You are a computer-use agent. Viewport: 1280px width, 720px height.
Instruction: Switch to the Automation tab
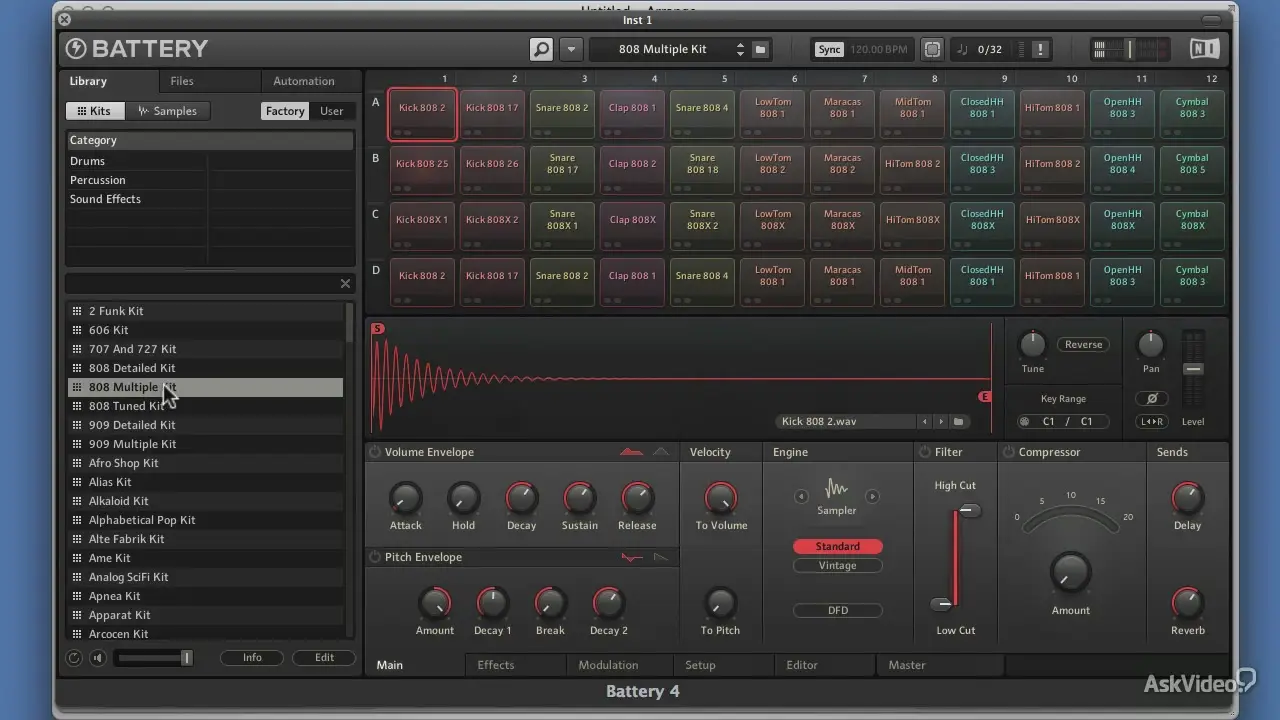pyautogui.click(x=304, y=81)
